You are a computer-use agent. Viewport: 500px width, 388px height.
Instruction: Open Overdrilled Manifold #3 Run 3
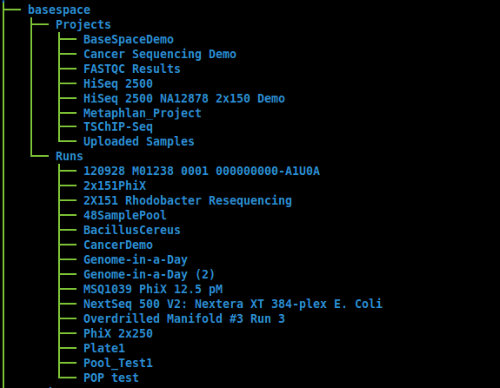pos(184,319)
